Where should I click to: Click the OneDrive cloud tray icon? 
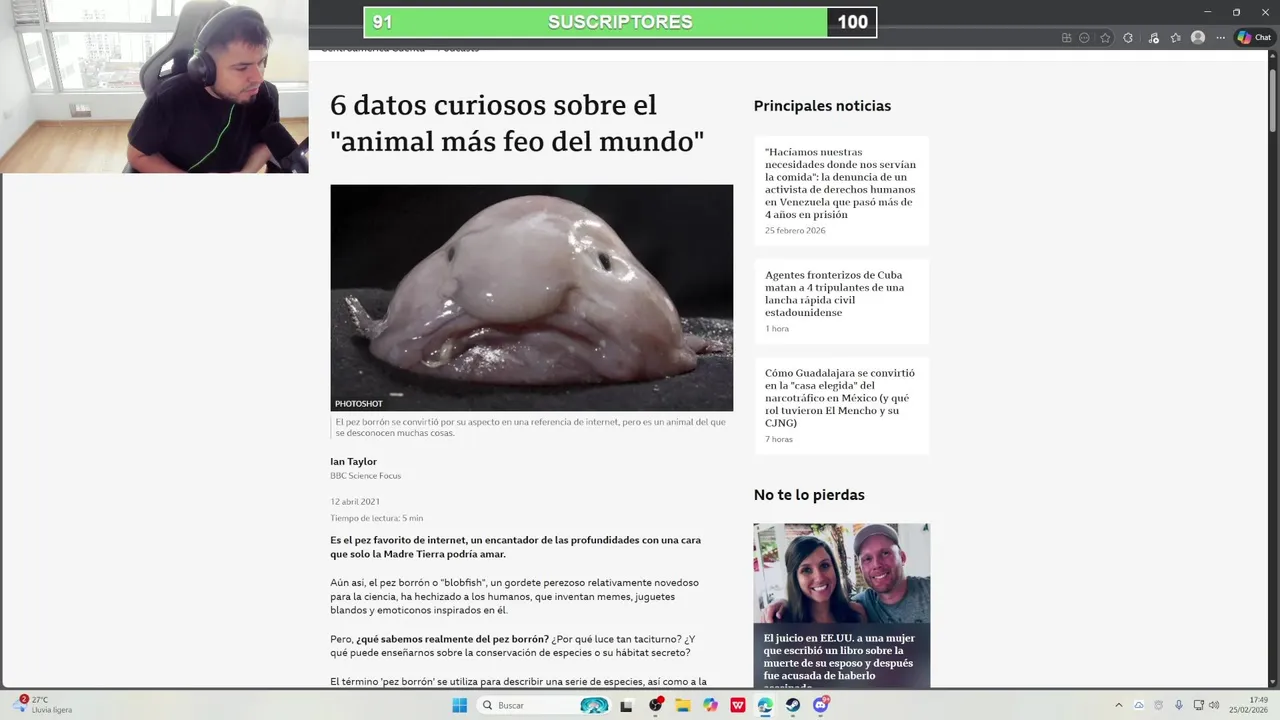click(1139, 705)
